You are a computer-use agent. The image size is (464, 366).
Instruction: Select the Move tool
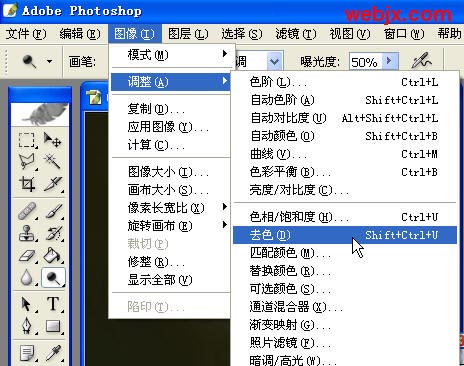point(52,140)
